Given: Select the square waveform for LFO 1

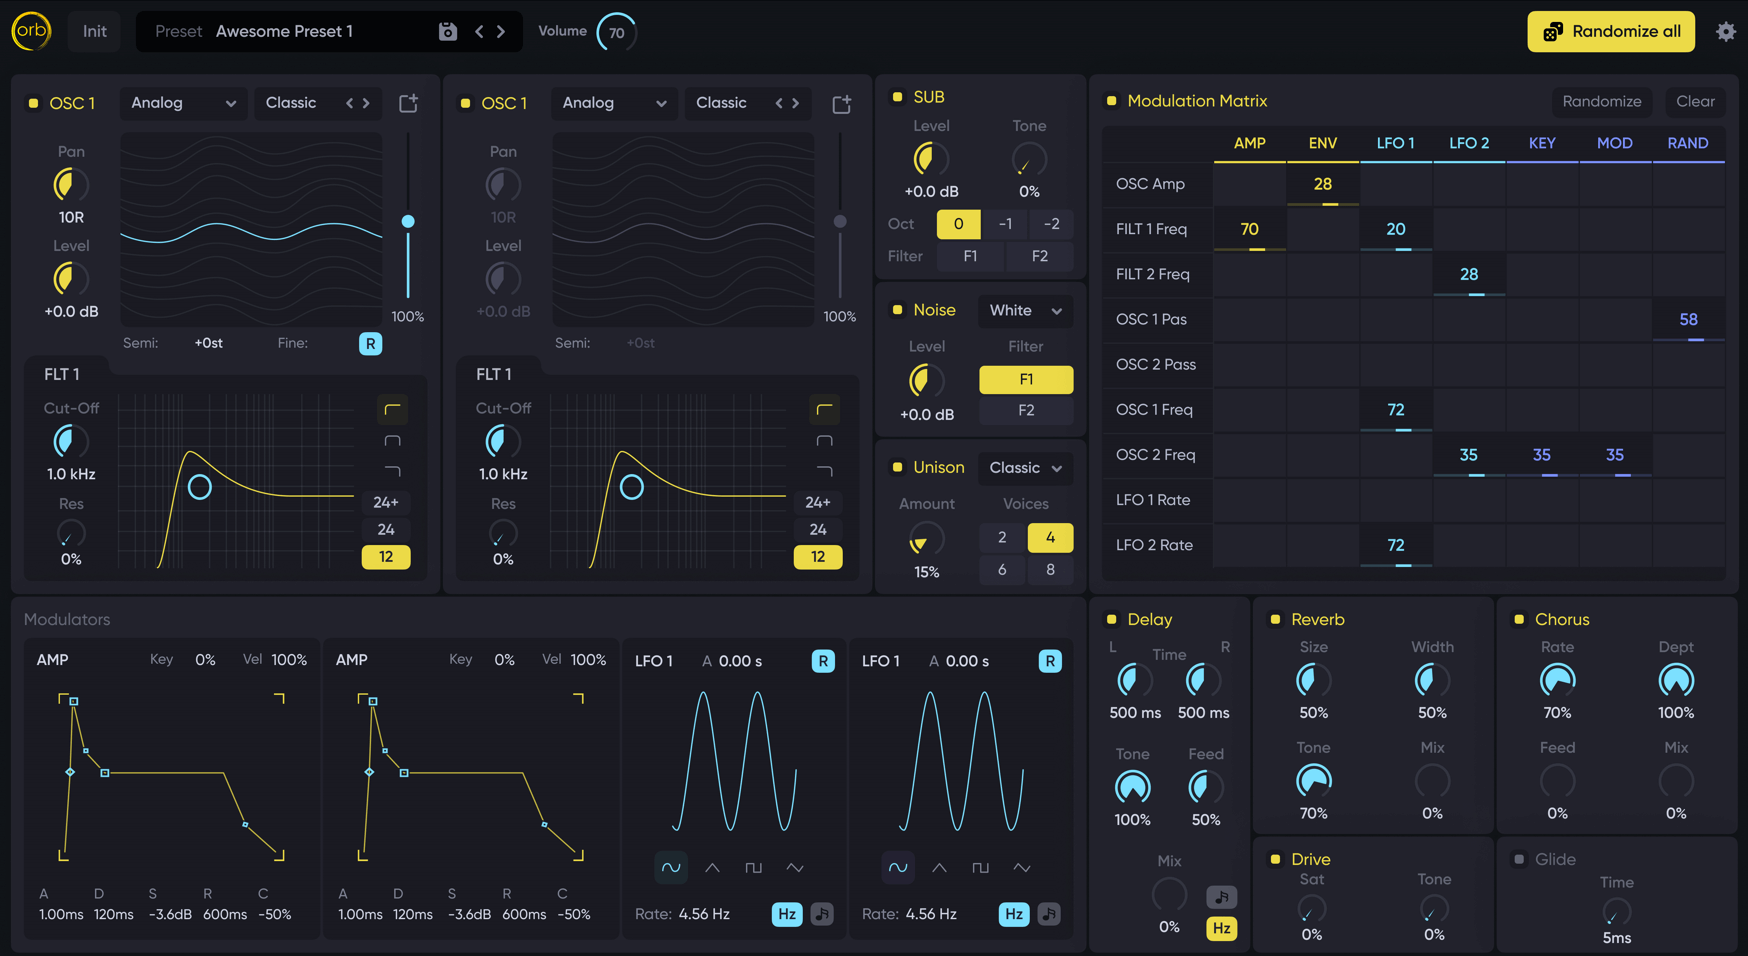Looking at the screenshot, I should point(753,867).
